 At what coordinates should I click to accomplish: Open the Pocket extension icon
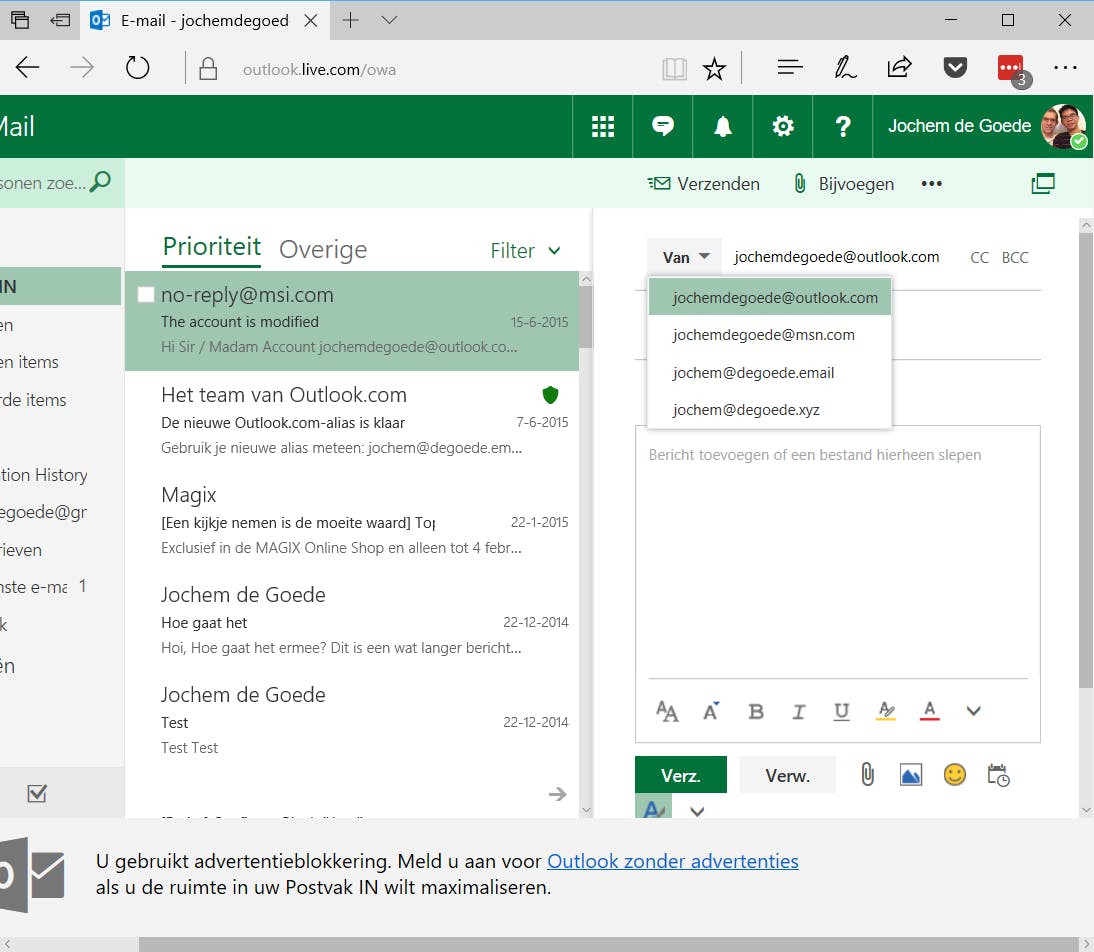pos(954,68)
